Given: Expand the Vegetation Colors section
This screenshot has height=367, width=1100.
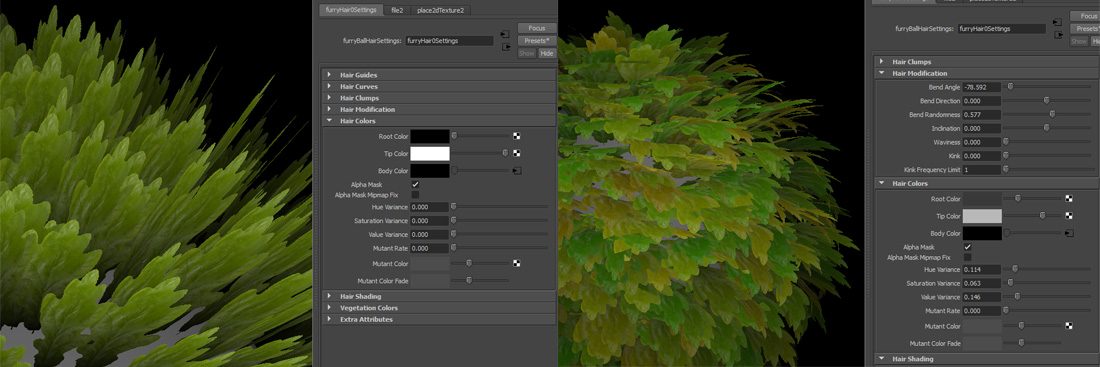Looking at the screenshot, I should (x=438, y=307).
